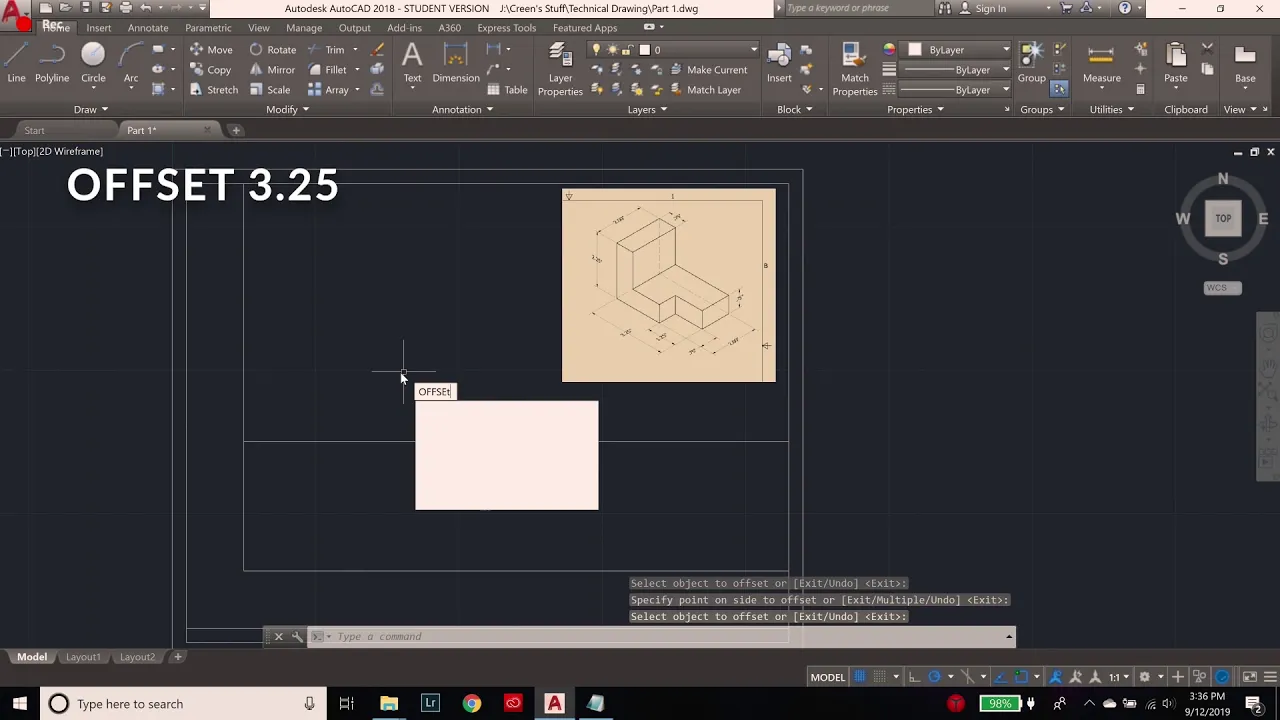Select the Text annotation tool
The height and width of the screenshot is (720, 1280).
412,63
